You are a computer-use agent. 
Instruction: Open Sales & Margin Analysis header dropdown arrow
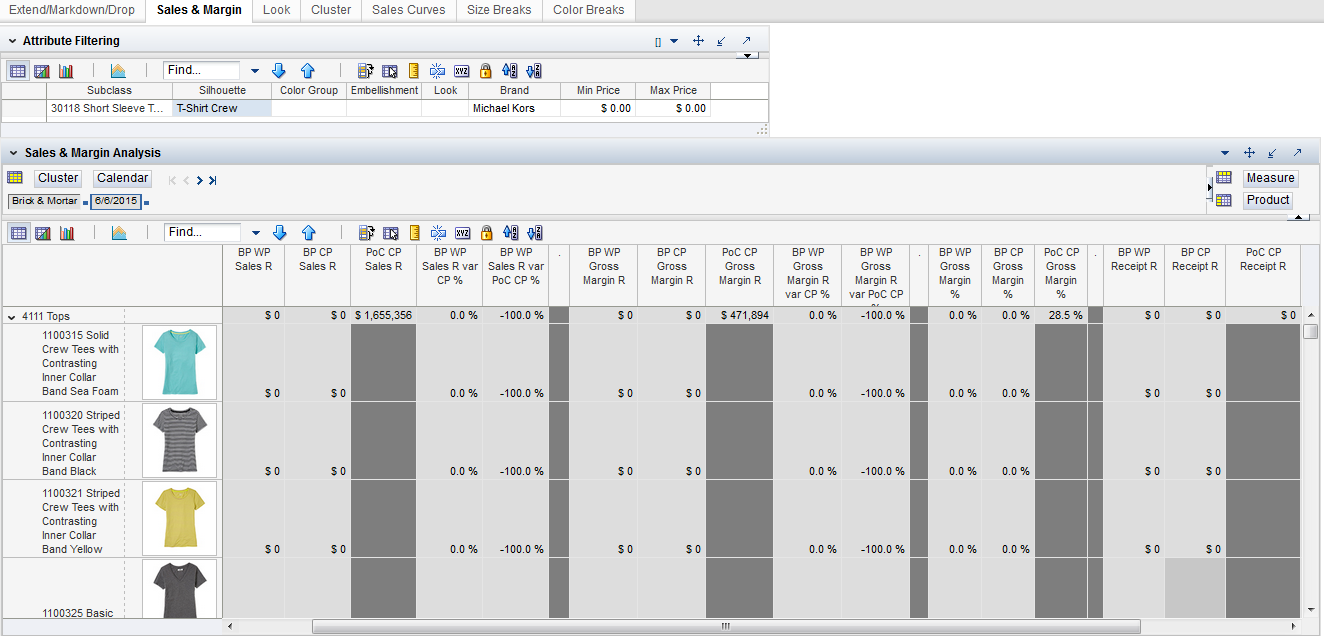(1225, 153)
